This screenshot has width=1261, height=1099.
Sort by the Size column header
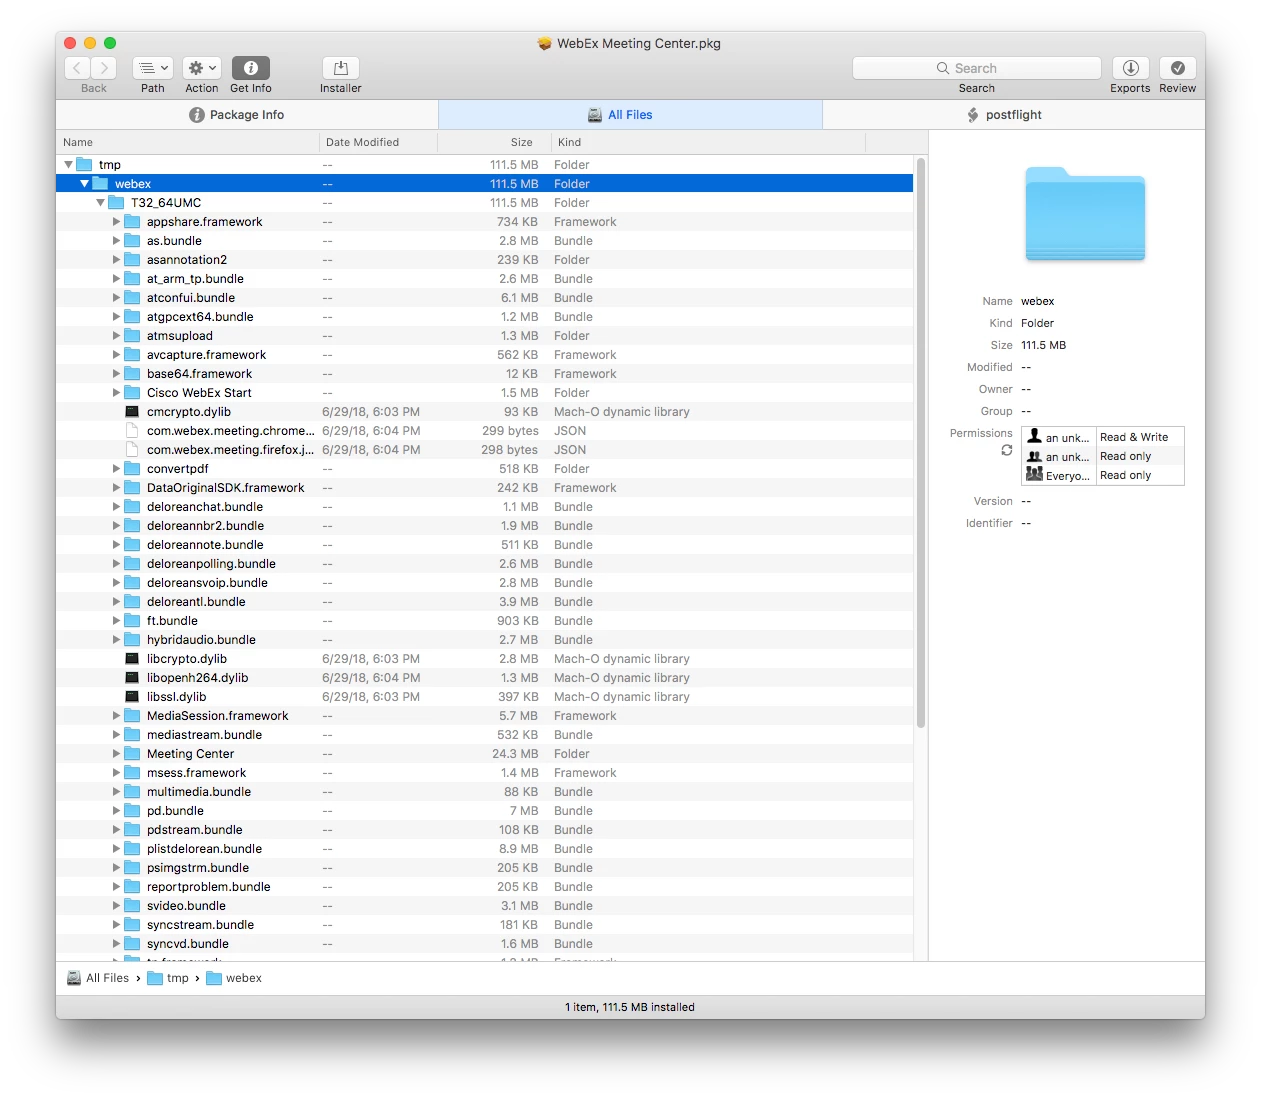[x=494, y=142]
